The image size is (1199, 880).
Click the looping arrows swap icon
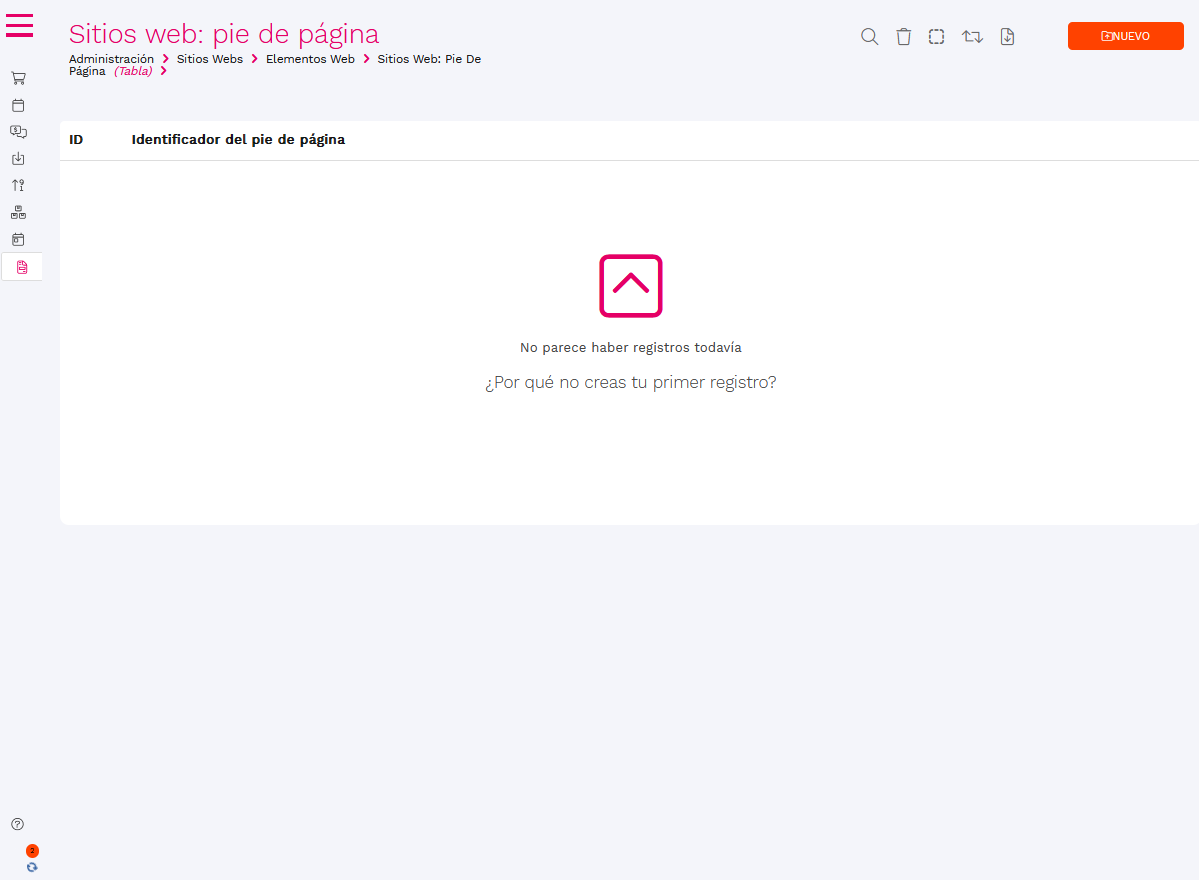[972, 37]
